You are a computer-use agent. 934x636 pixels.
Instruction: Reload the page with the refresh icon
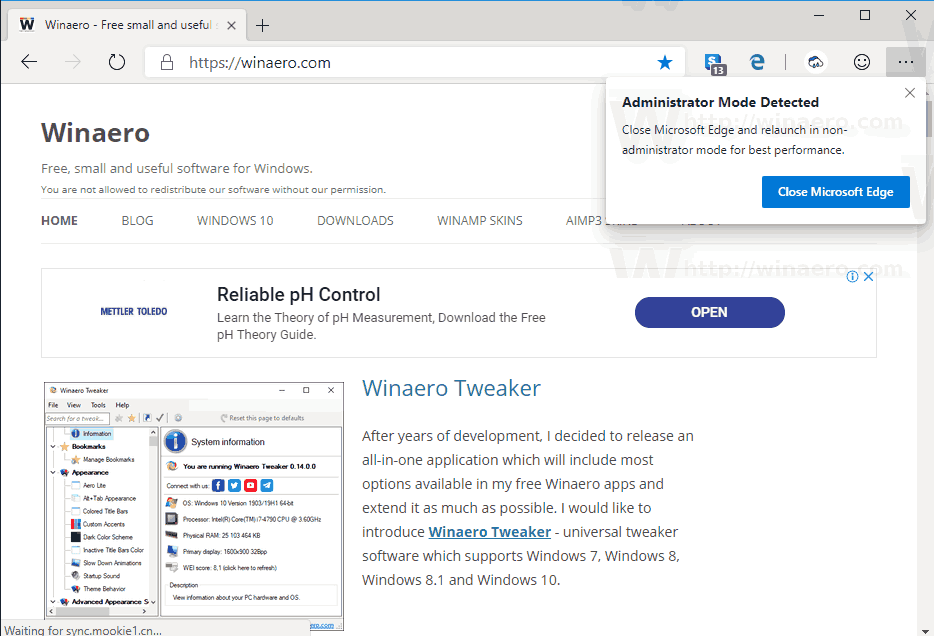(x=117, y=62)
